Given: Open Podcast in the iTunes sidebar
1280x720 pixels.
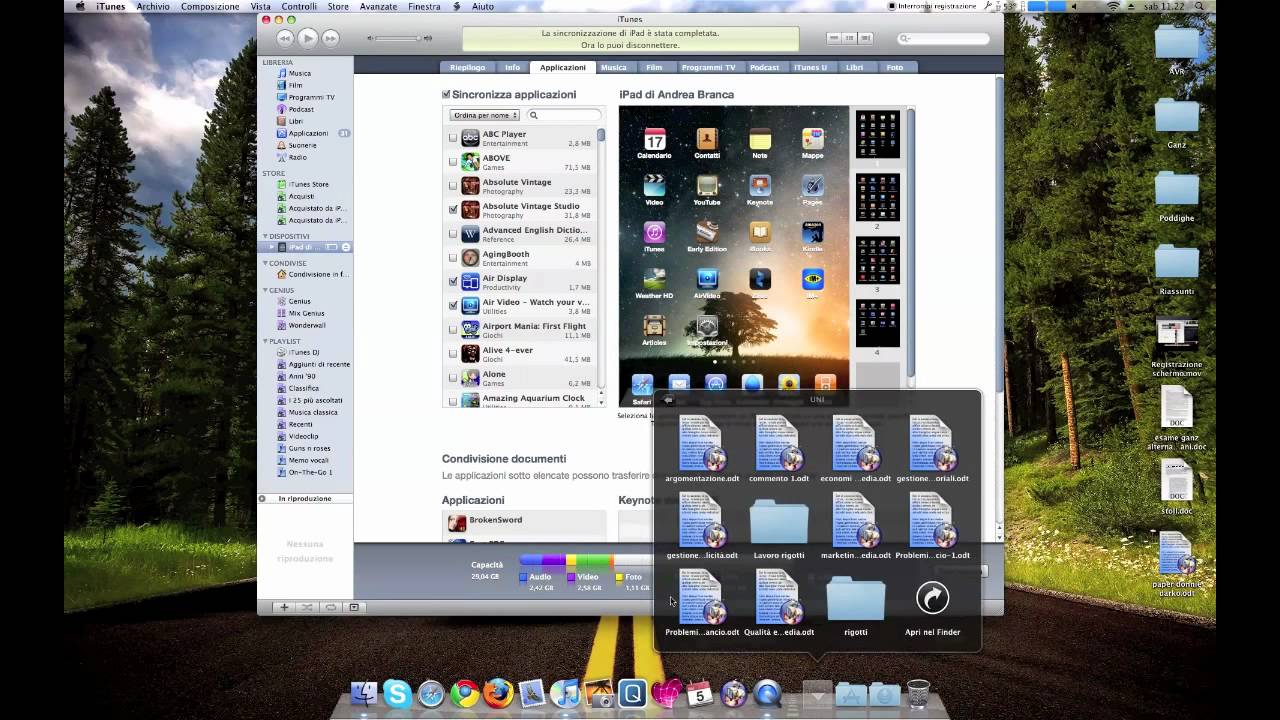Looking at the screenshot, I should pos(300,109).
